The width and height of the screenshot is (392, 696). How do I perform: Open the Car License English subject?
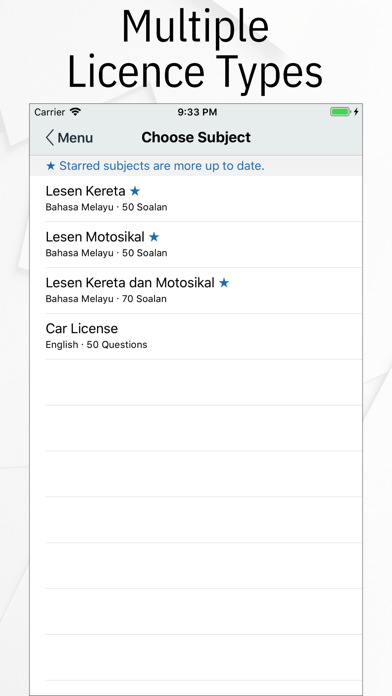[x=196, y=336]
